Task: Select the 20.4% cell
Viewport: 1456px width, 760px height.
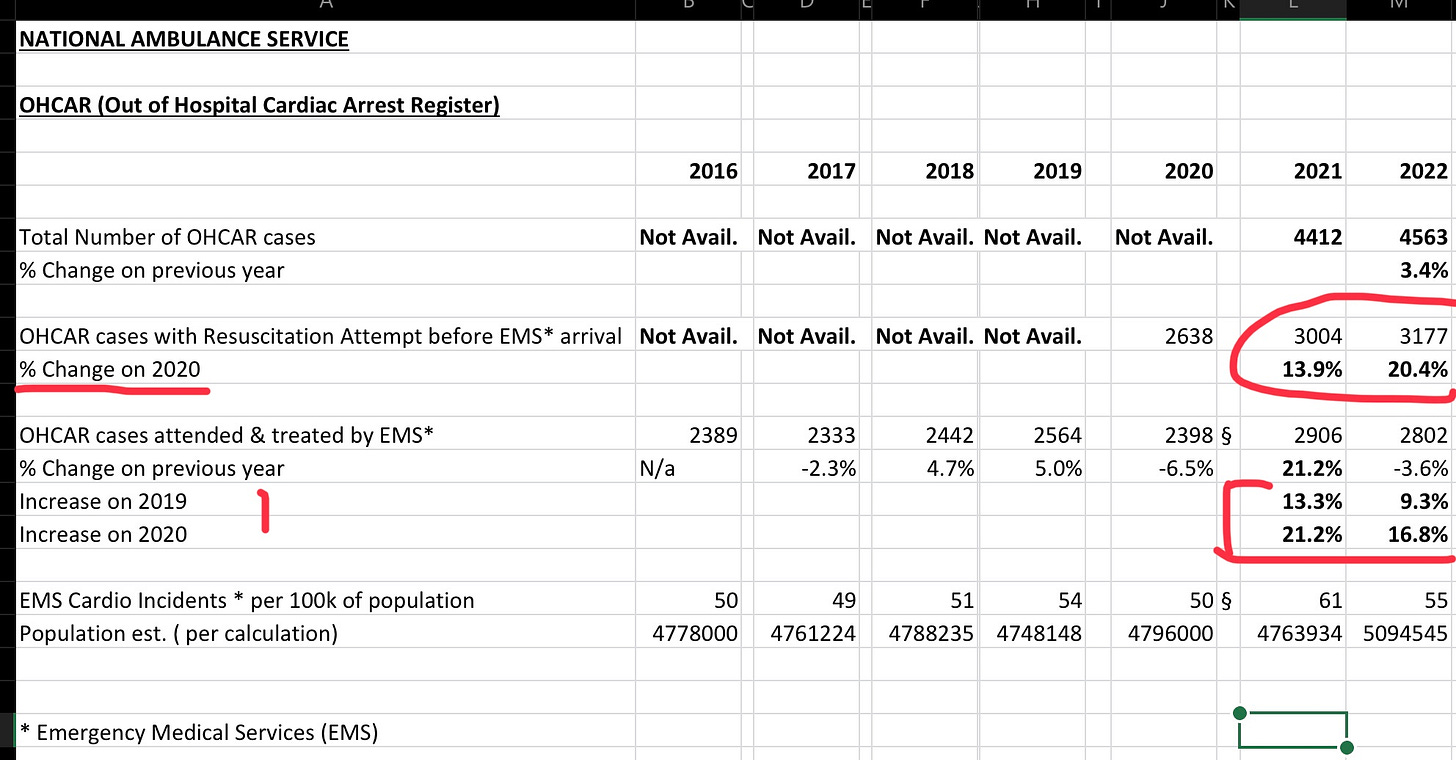Action: click(x=1418, y=369)
